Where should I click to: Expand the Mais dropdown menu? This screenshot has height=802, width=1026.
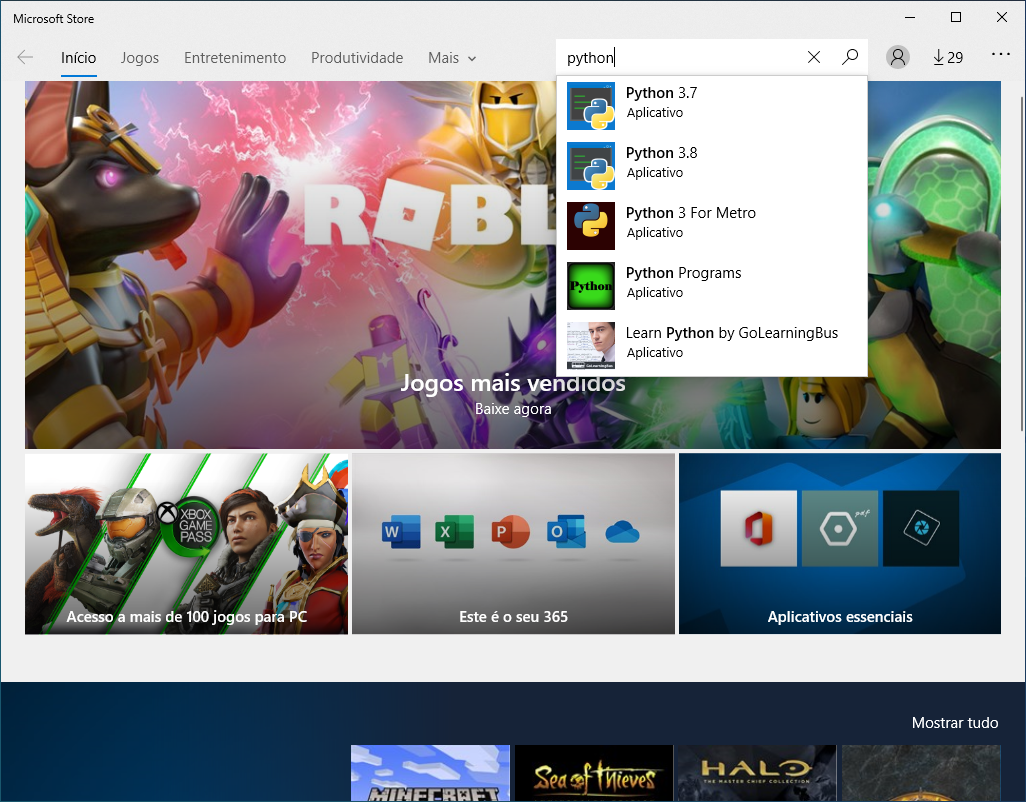pos(452,58)
